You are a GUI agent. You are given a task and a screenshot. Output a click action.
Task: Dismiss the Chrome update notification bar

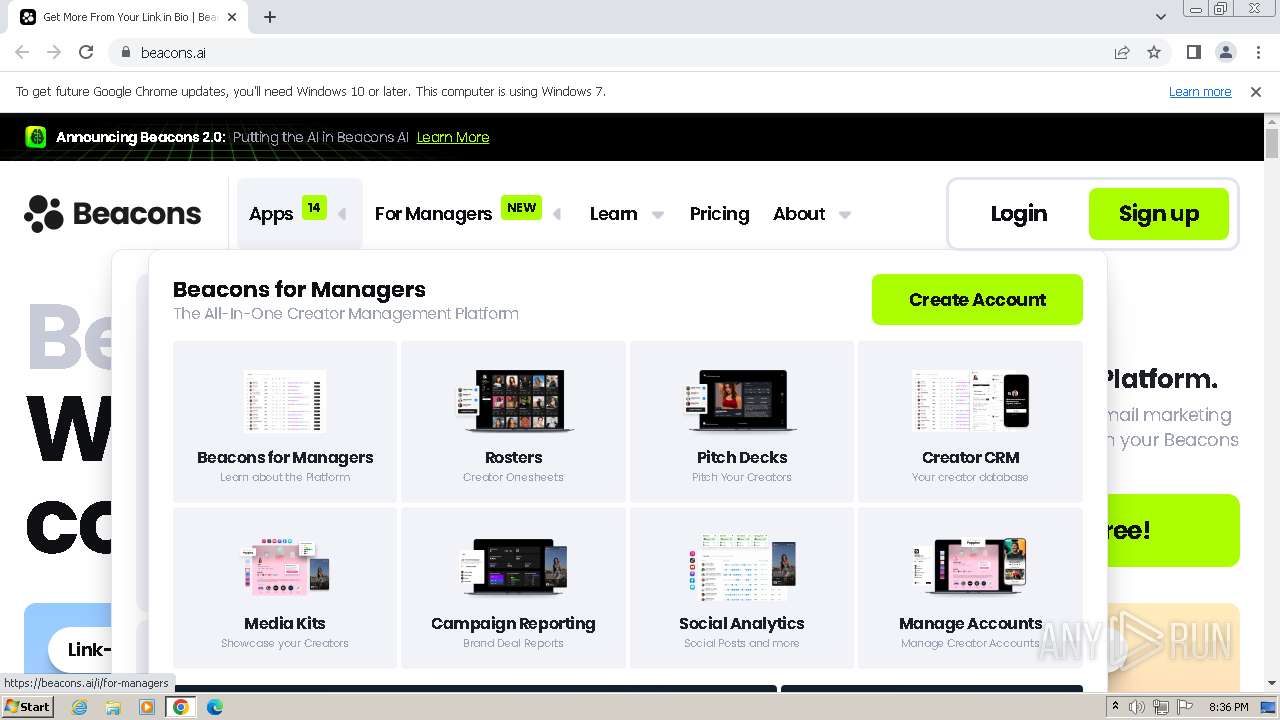coord(1256,92)
